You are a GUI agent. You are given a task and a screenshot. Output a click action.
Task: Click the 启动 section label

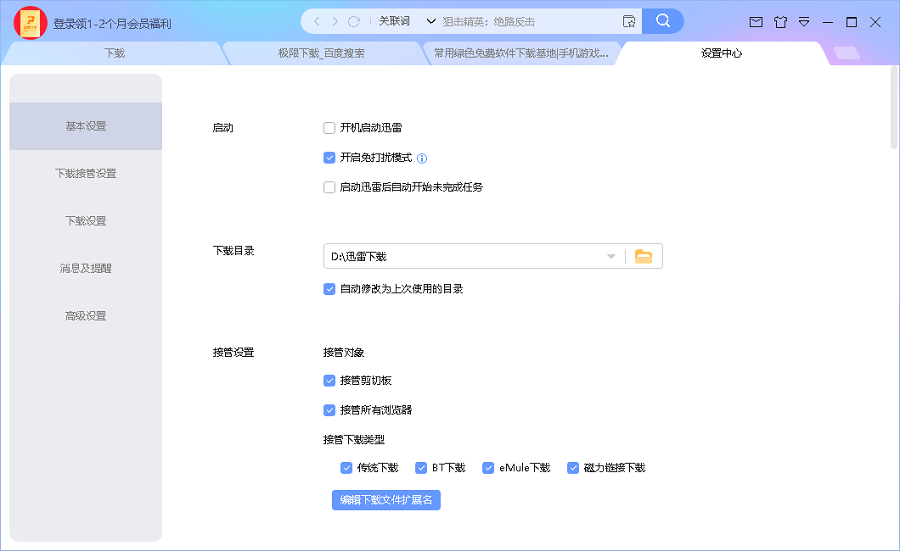coord(223,128)
